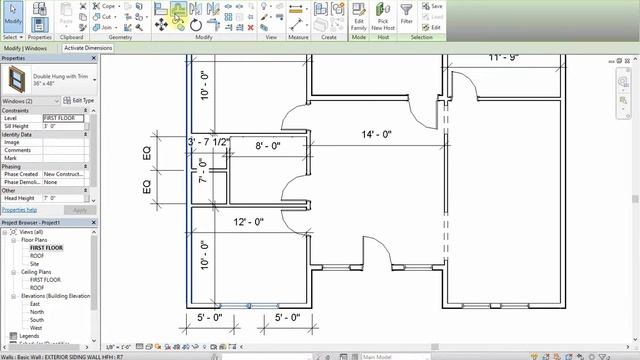
Task: Open the Windows (2) instance filter dropdown
Action: coord(56,101)
